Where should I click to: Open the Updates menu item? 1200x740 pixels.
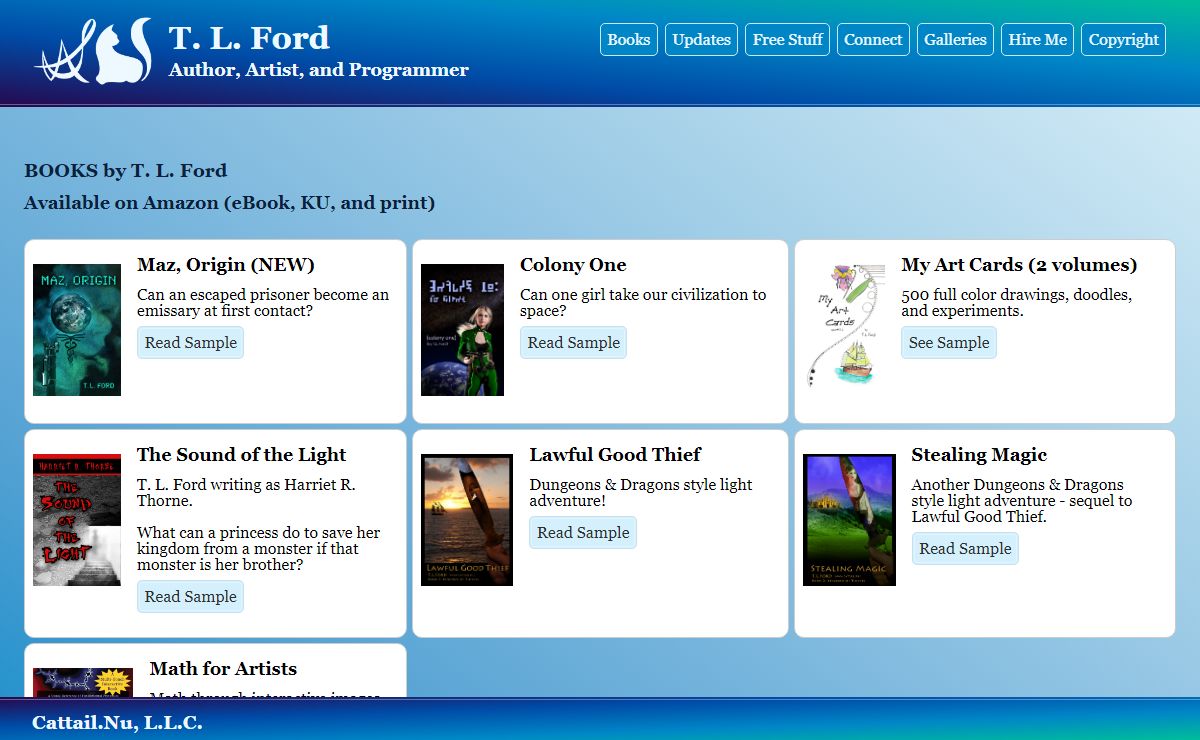tap(701, 40)
